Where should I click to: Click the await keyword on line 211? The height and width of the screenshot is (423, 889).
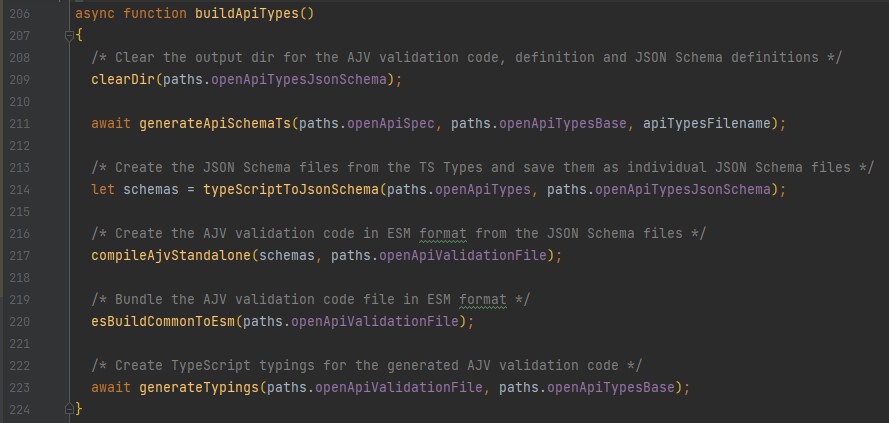(x=111, y=124)
